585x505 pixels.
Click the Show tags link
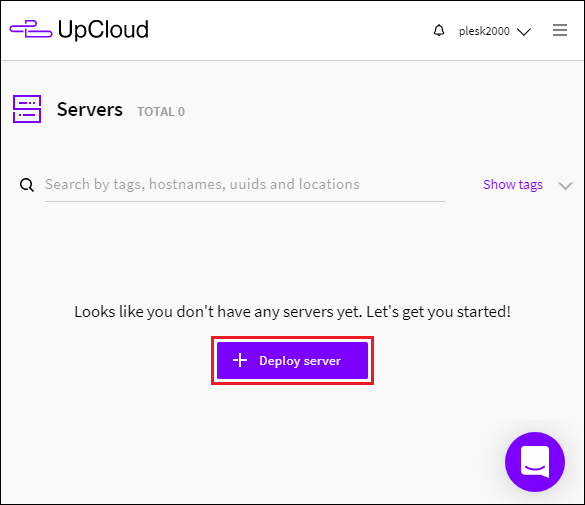513,185
